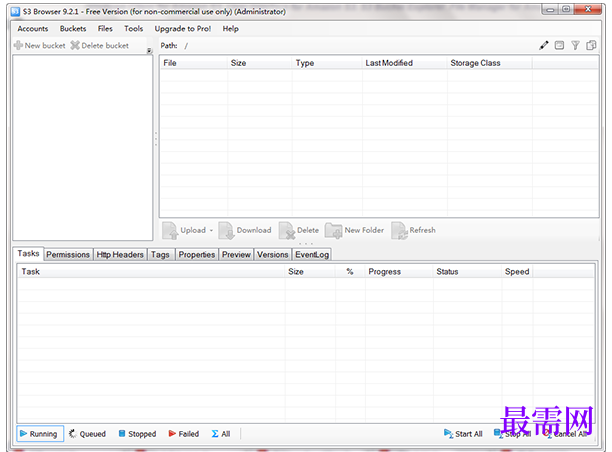Open the Help menu
This screenshot has width=612, height=452.
[x=230, y=28]
